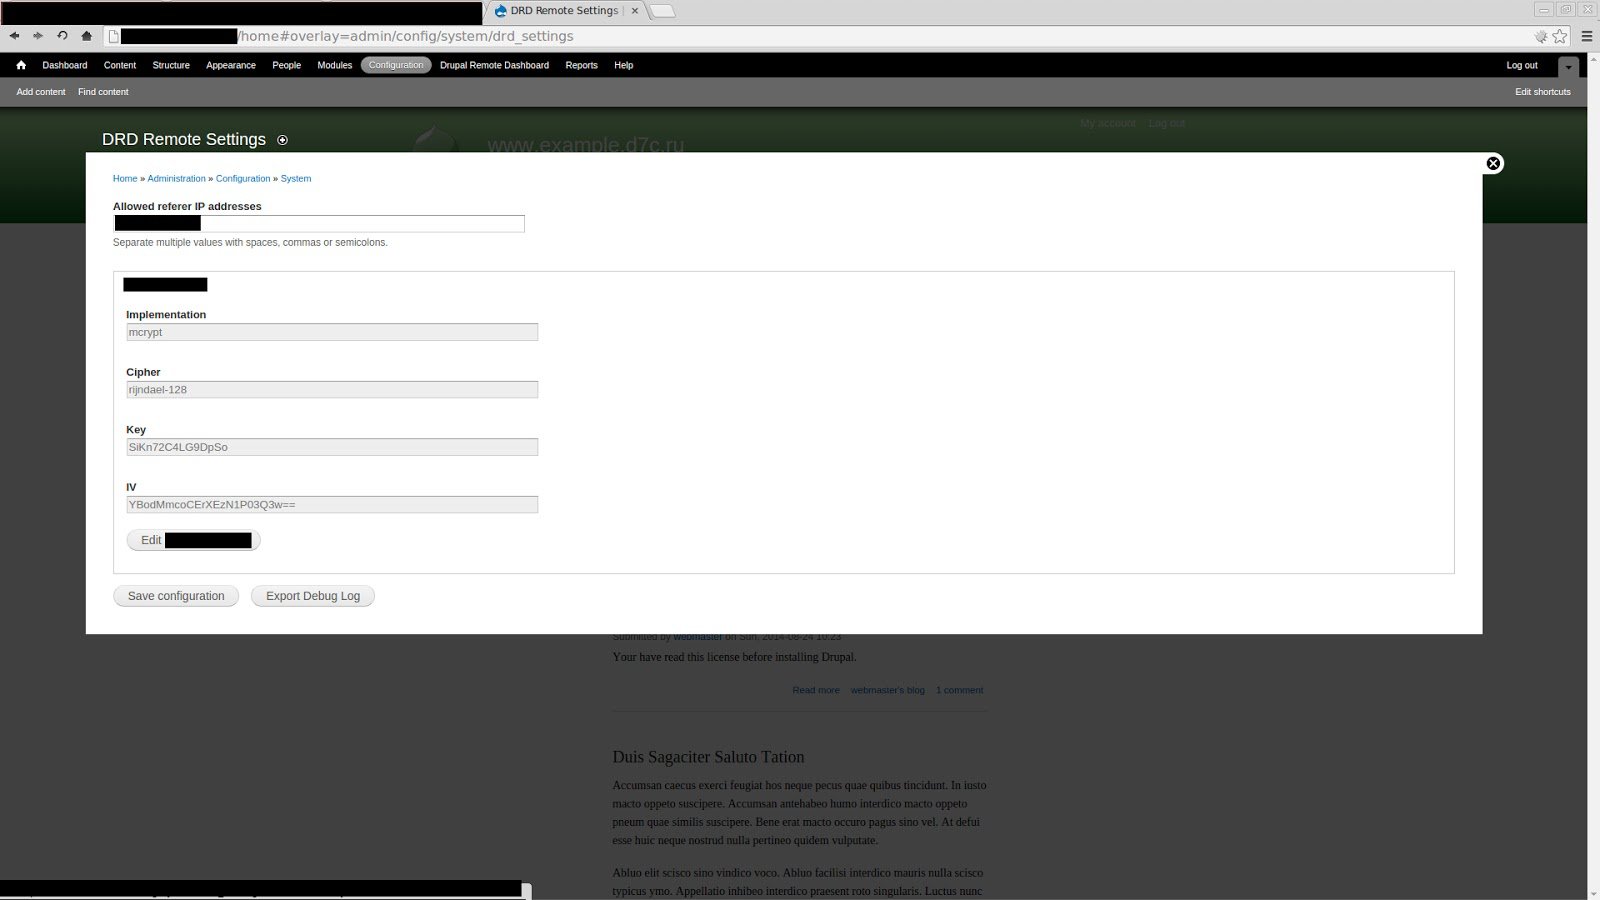The width and height of the screenshot is (1600, 900).
Task: Click the Export Debug Log button
Action: 312,595
